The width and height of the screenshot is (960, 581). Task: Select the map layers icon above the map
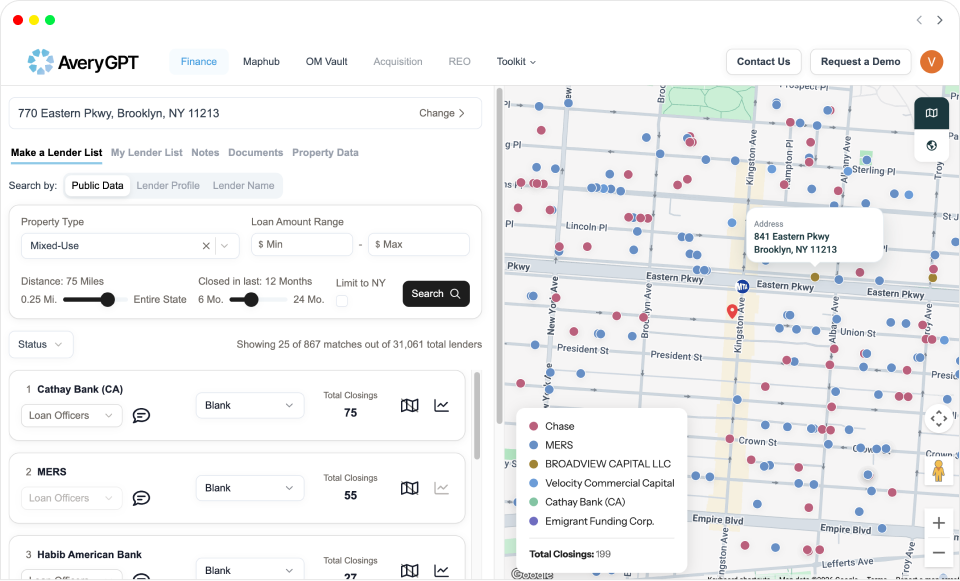[931, 113]
